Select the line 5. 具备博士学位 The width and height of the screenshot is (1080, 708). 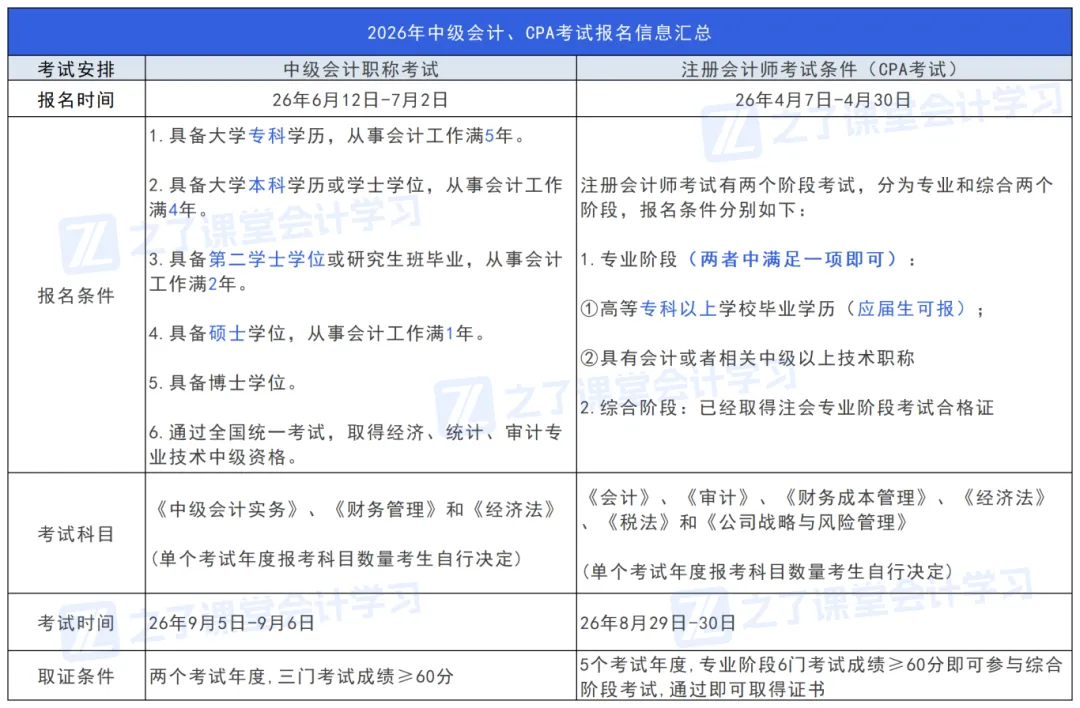(x=224, y=383)
